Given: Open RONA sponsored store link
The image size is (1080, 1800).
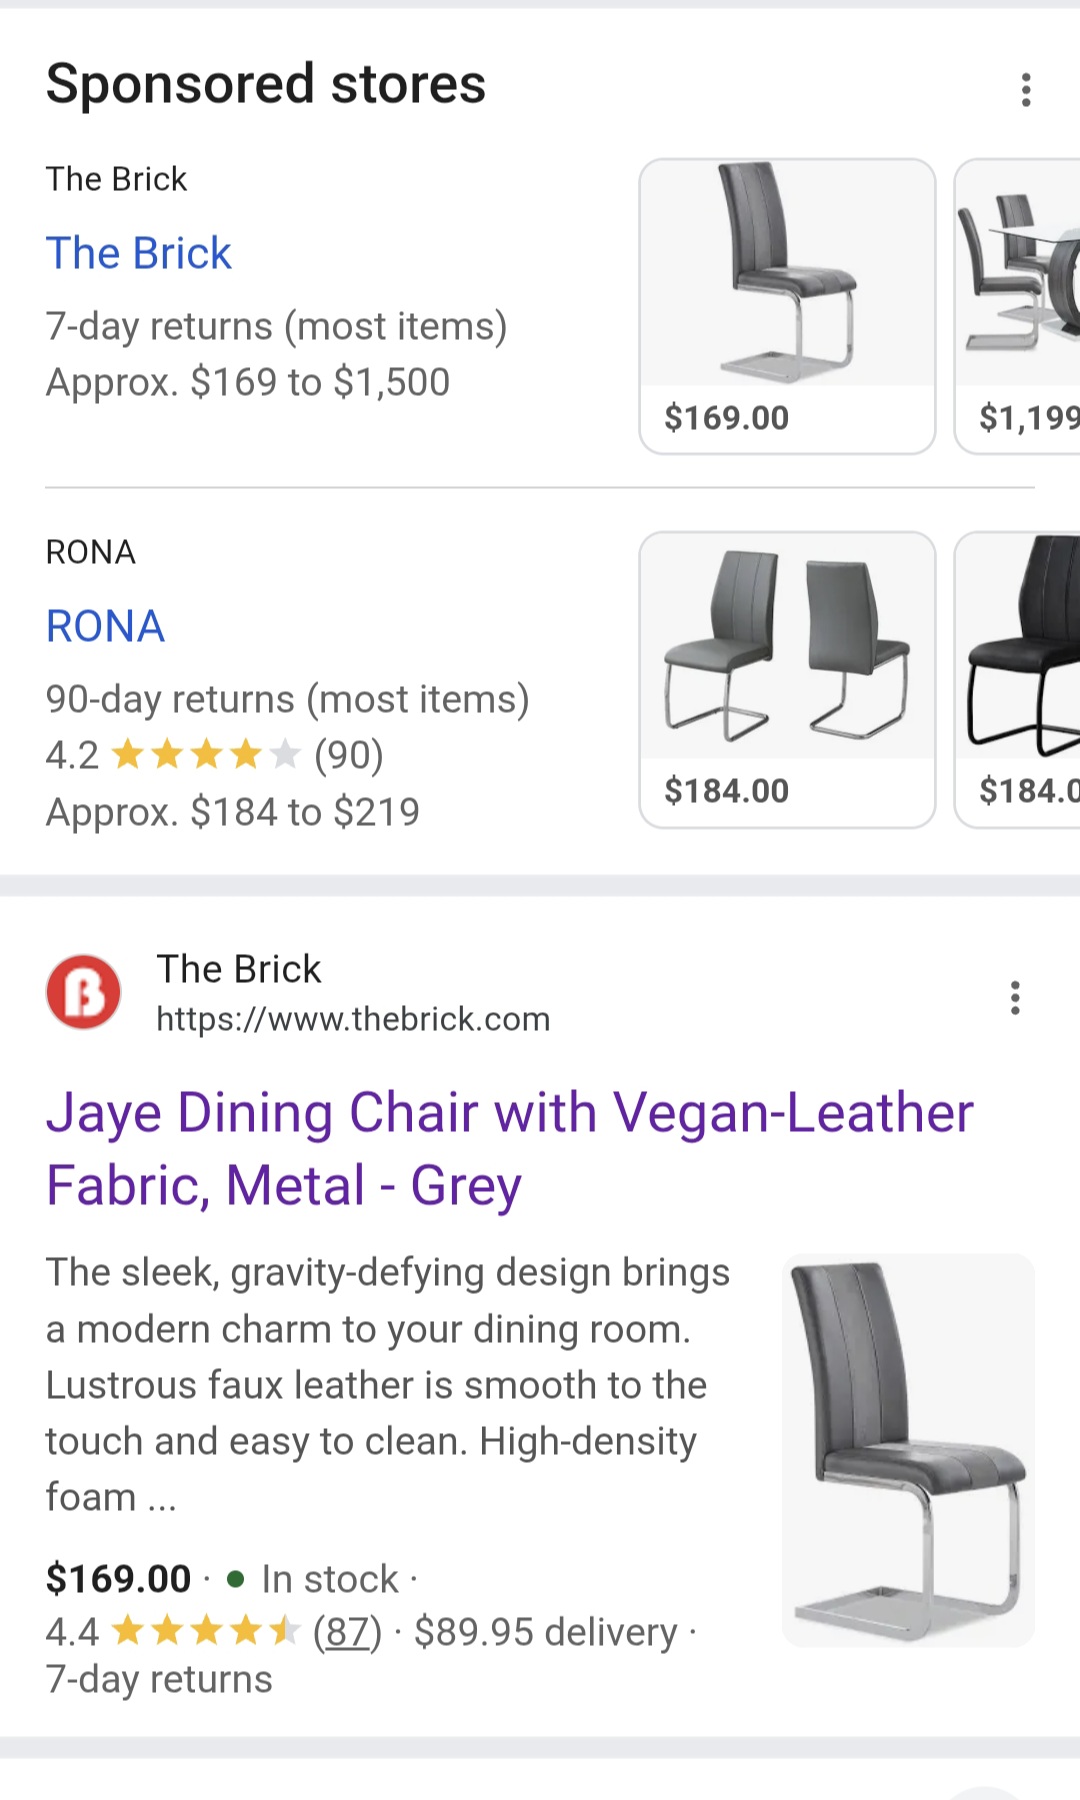Looking at the screenshot, I should coord(105,626).
